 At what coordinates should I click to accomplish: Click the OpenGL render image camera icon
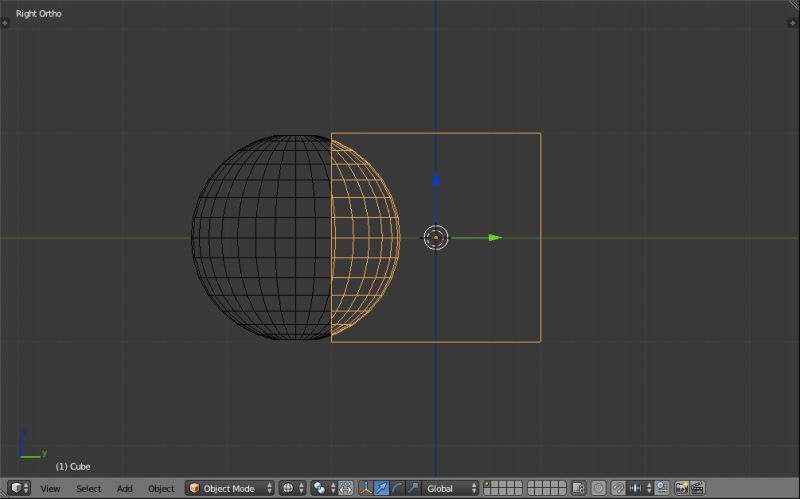point(682,488)
